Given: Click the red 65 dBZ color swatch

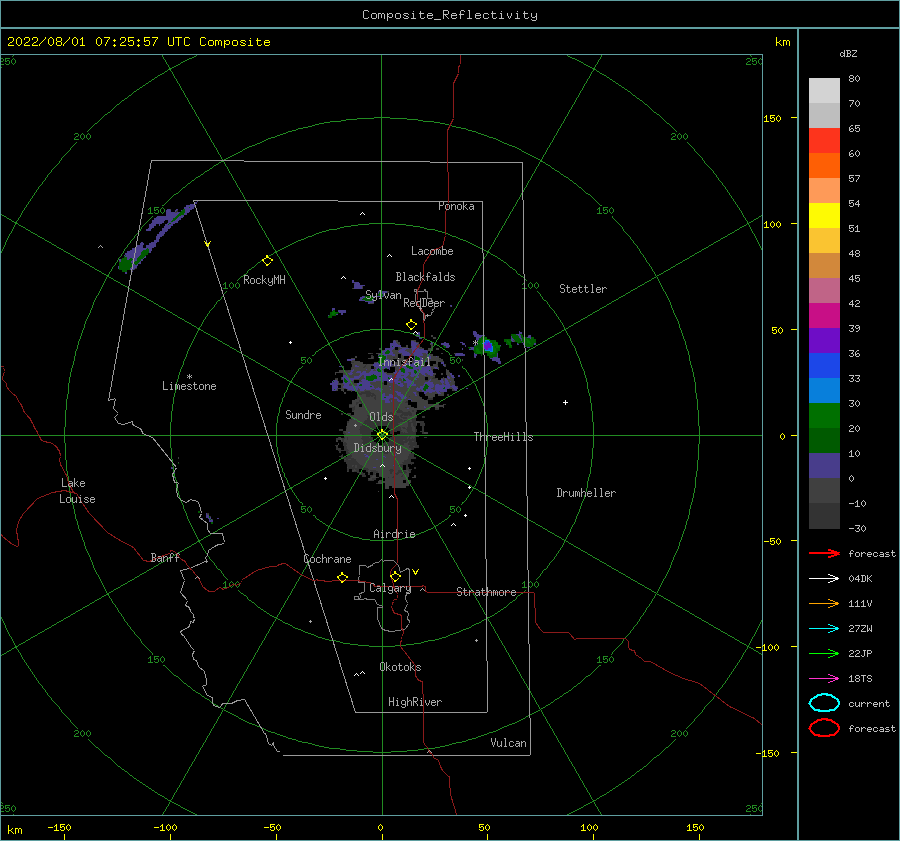Looking at the screenshot, I should coord(824,141).
